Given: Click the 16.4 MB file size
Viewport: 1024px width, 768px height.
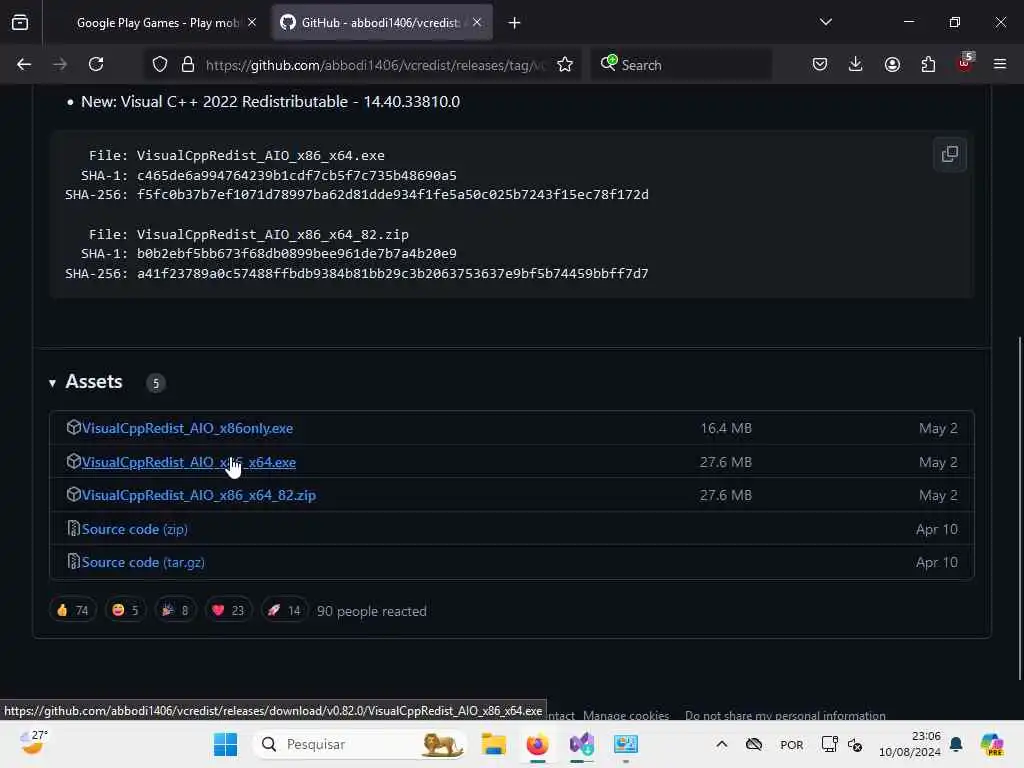Looking at the screenshot, I should click(x=726, y=428).
